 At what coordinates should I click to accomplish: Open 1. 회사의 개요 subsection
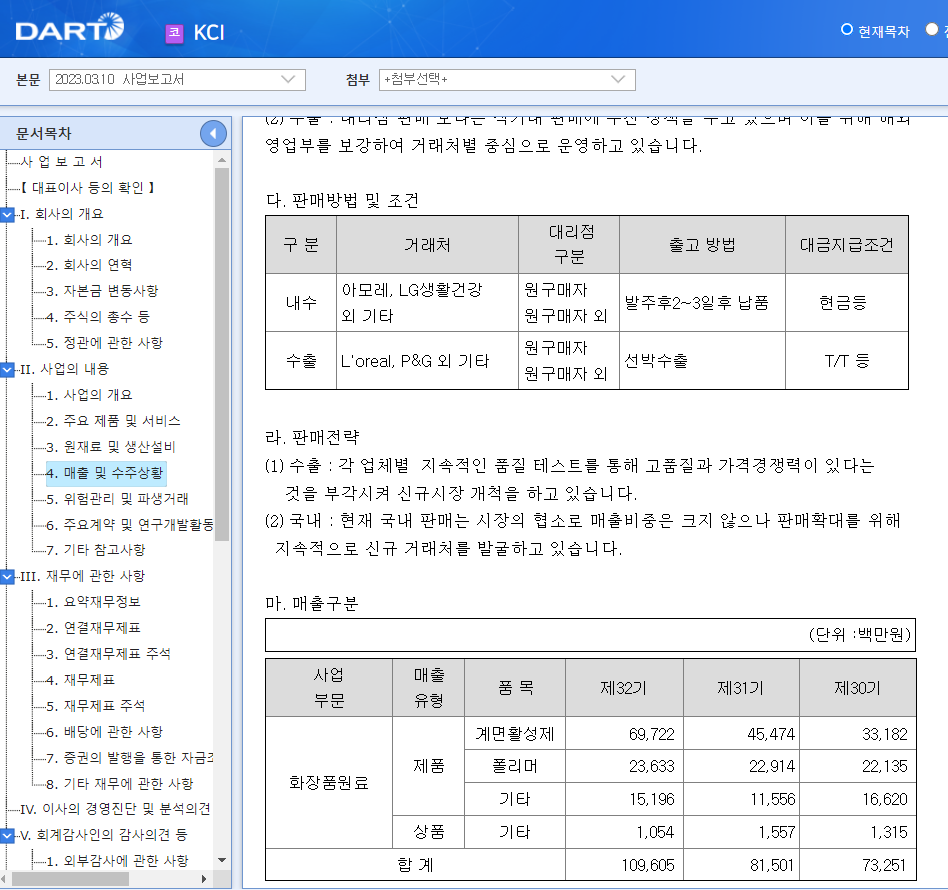tap(89, 240)
